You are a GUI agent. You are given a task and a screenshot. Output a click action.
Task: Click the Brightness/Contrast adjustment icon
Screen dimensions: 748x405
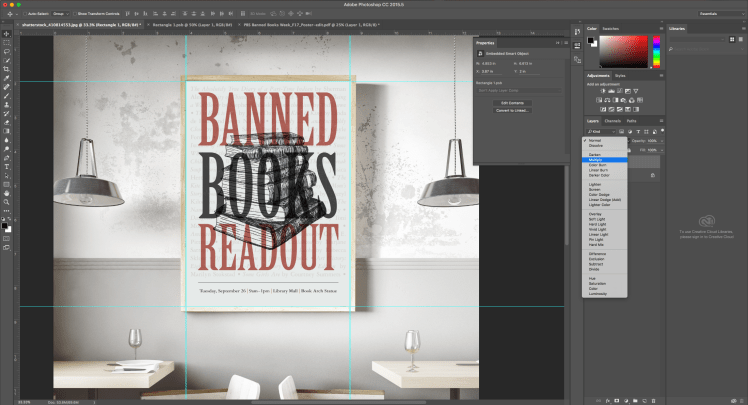tap(603, 91)
